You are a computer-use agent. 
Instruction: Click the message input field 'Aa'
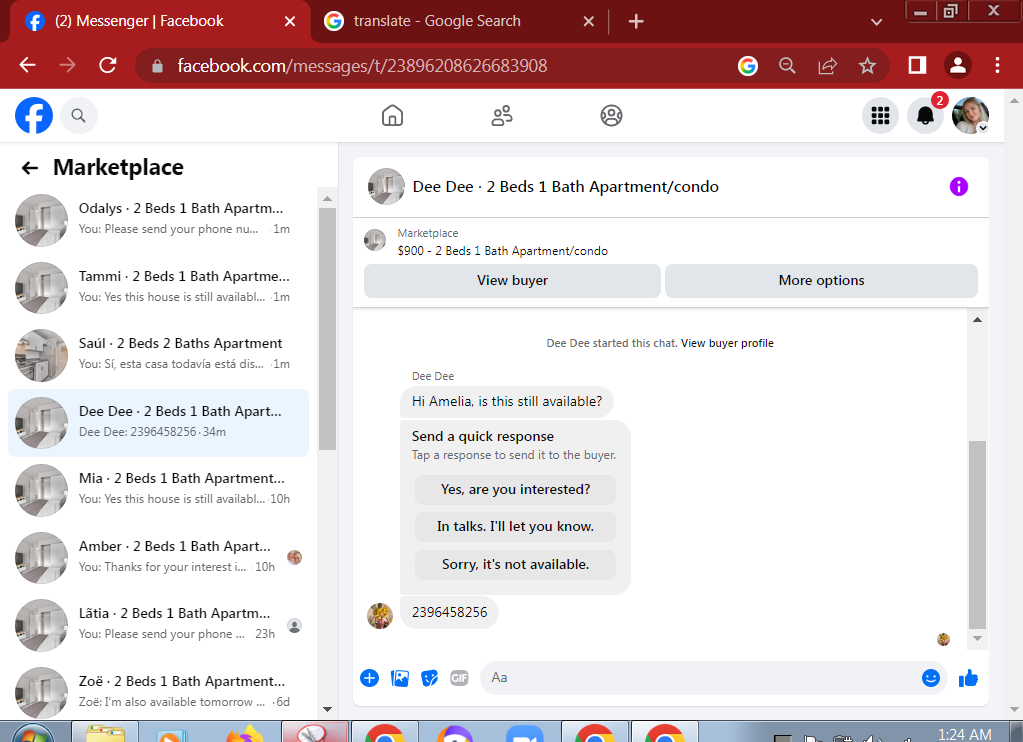coord(701,678)
